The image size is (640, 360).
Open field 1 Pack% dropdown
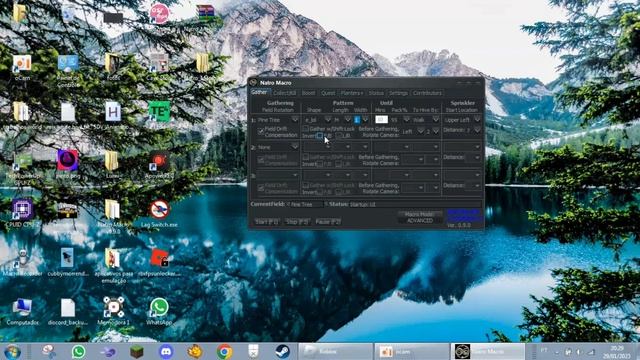pyautogui.click(x=400, y=120)
